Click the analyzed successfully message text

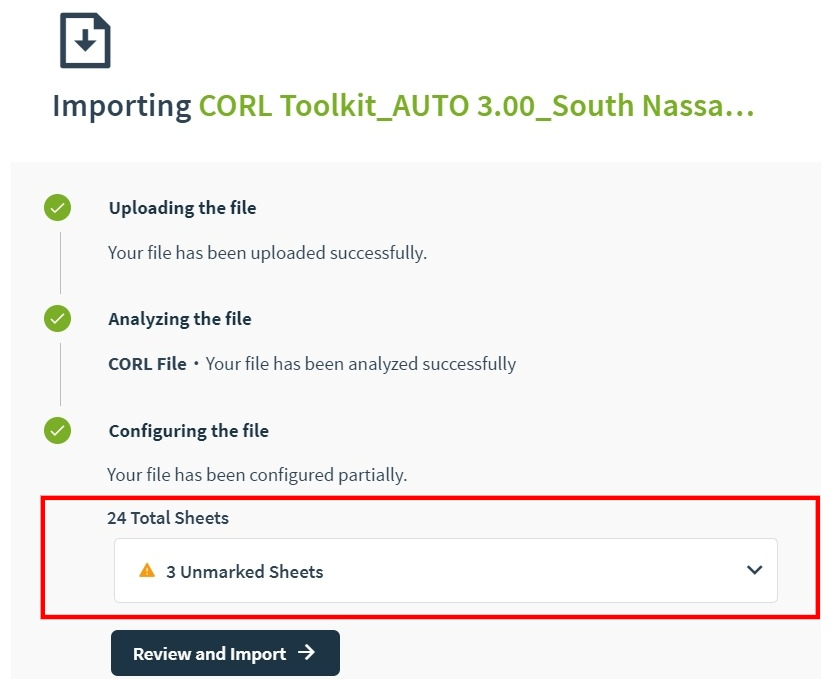click(x=361, y=364)
